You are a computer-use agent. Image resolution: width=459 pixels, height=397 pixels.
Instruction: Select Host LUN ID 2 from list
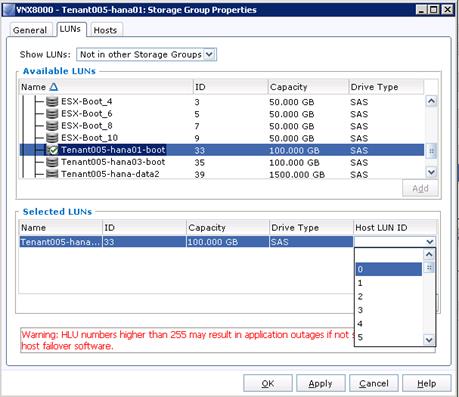pyautogui.click(x=388, y=296)
